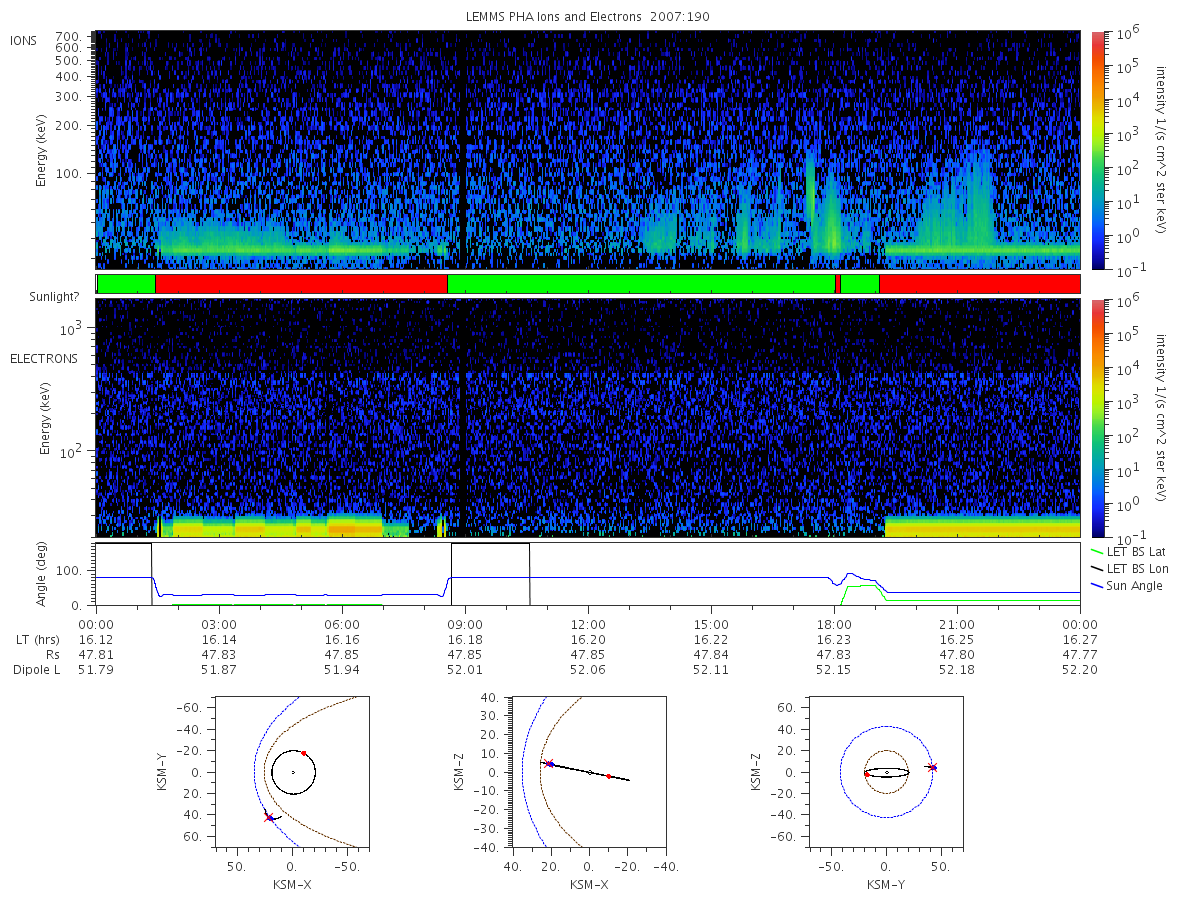The width and height of the screenshot is (1200, 900).
Task: Click the 03:00 time tick label
Action: pos(219,623)
